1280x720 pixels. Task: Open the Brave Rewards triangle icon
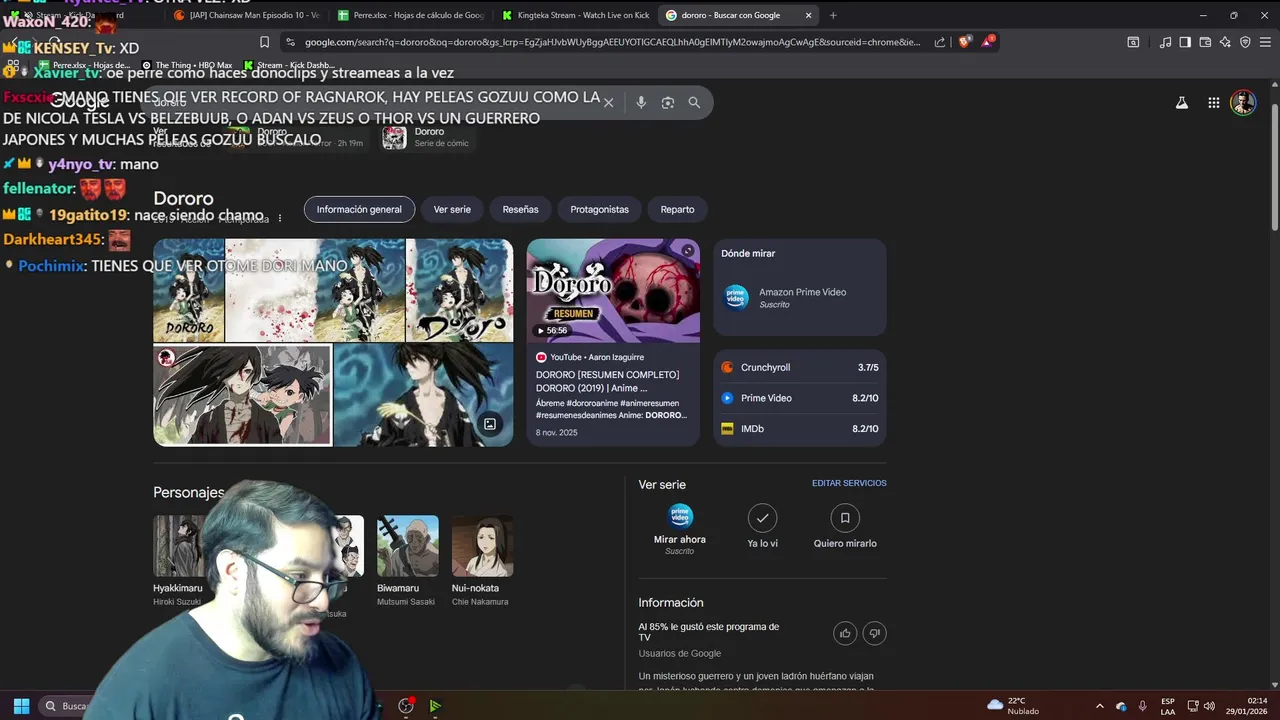tap(988, 42)
